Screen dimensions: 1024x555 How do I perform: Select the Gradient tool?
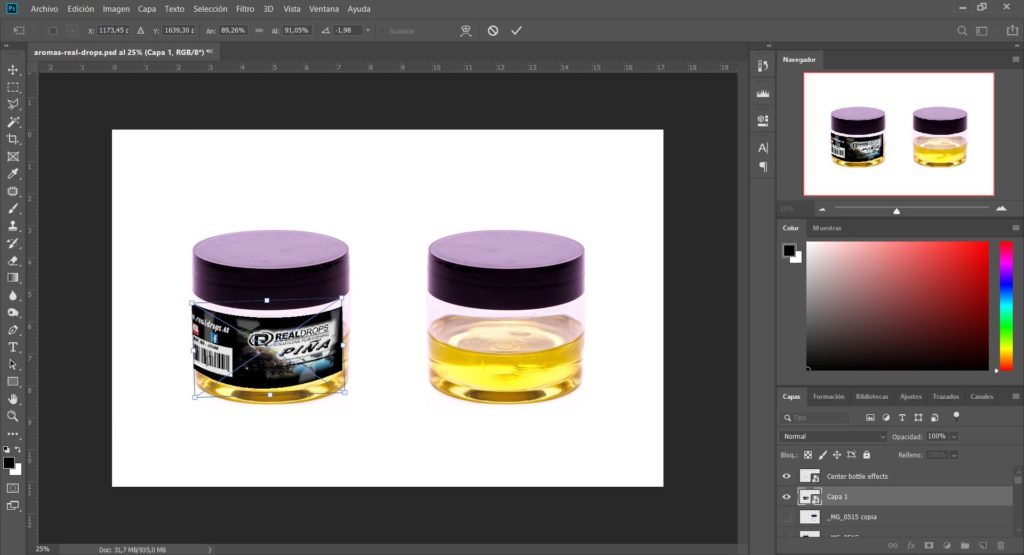coord(12,278)
